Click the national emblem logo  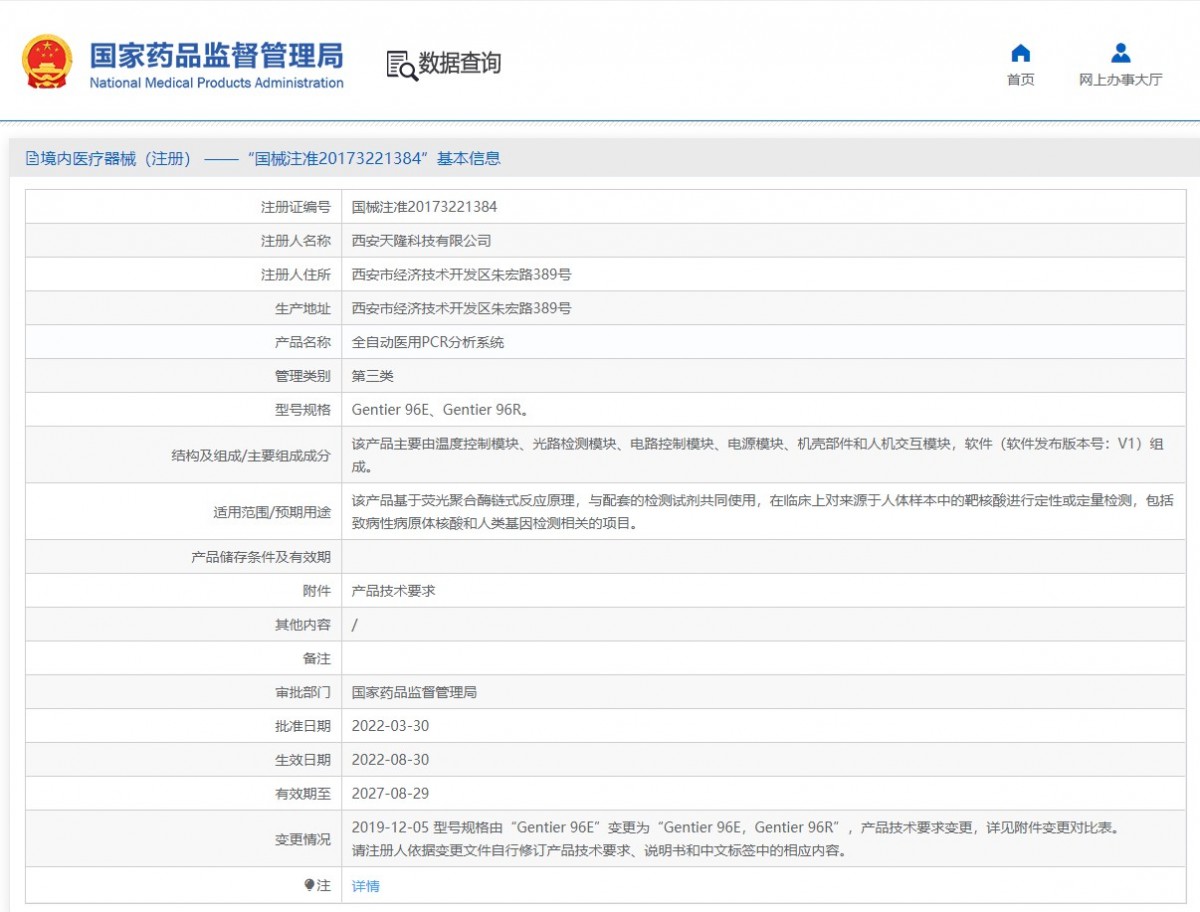point(47,62)
